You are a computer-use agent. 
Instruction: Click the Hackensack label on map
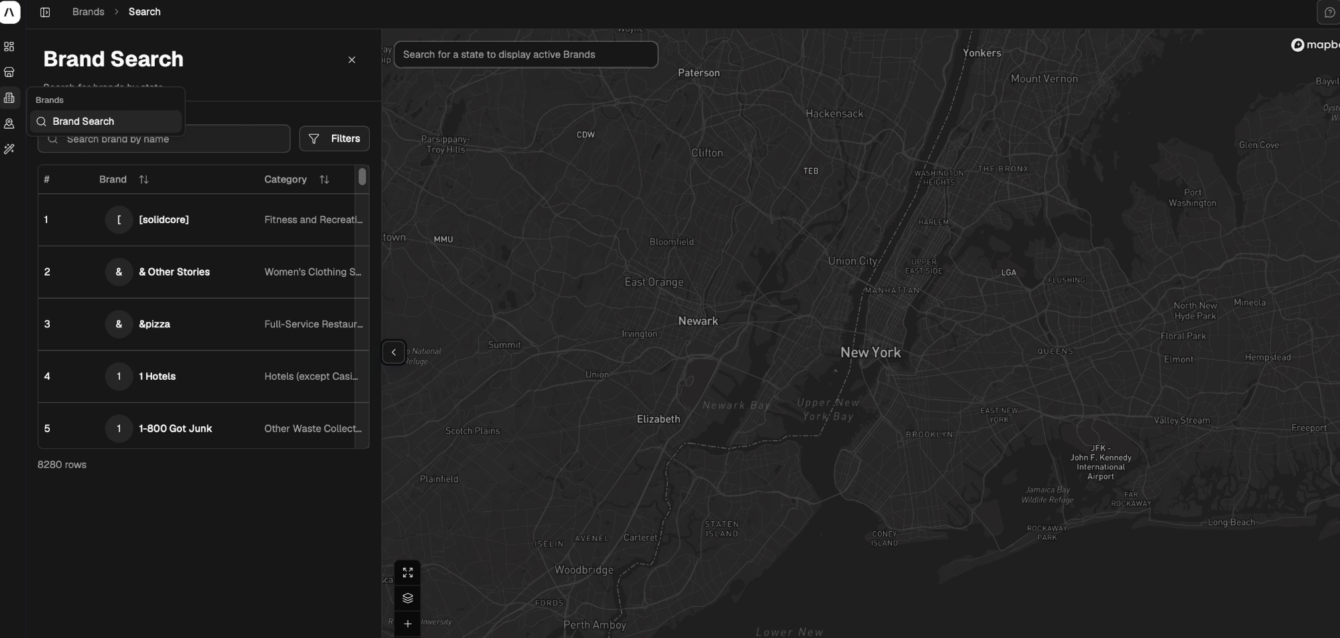(834, 114)
